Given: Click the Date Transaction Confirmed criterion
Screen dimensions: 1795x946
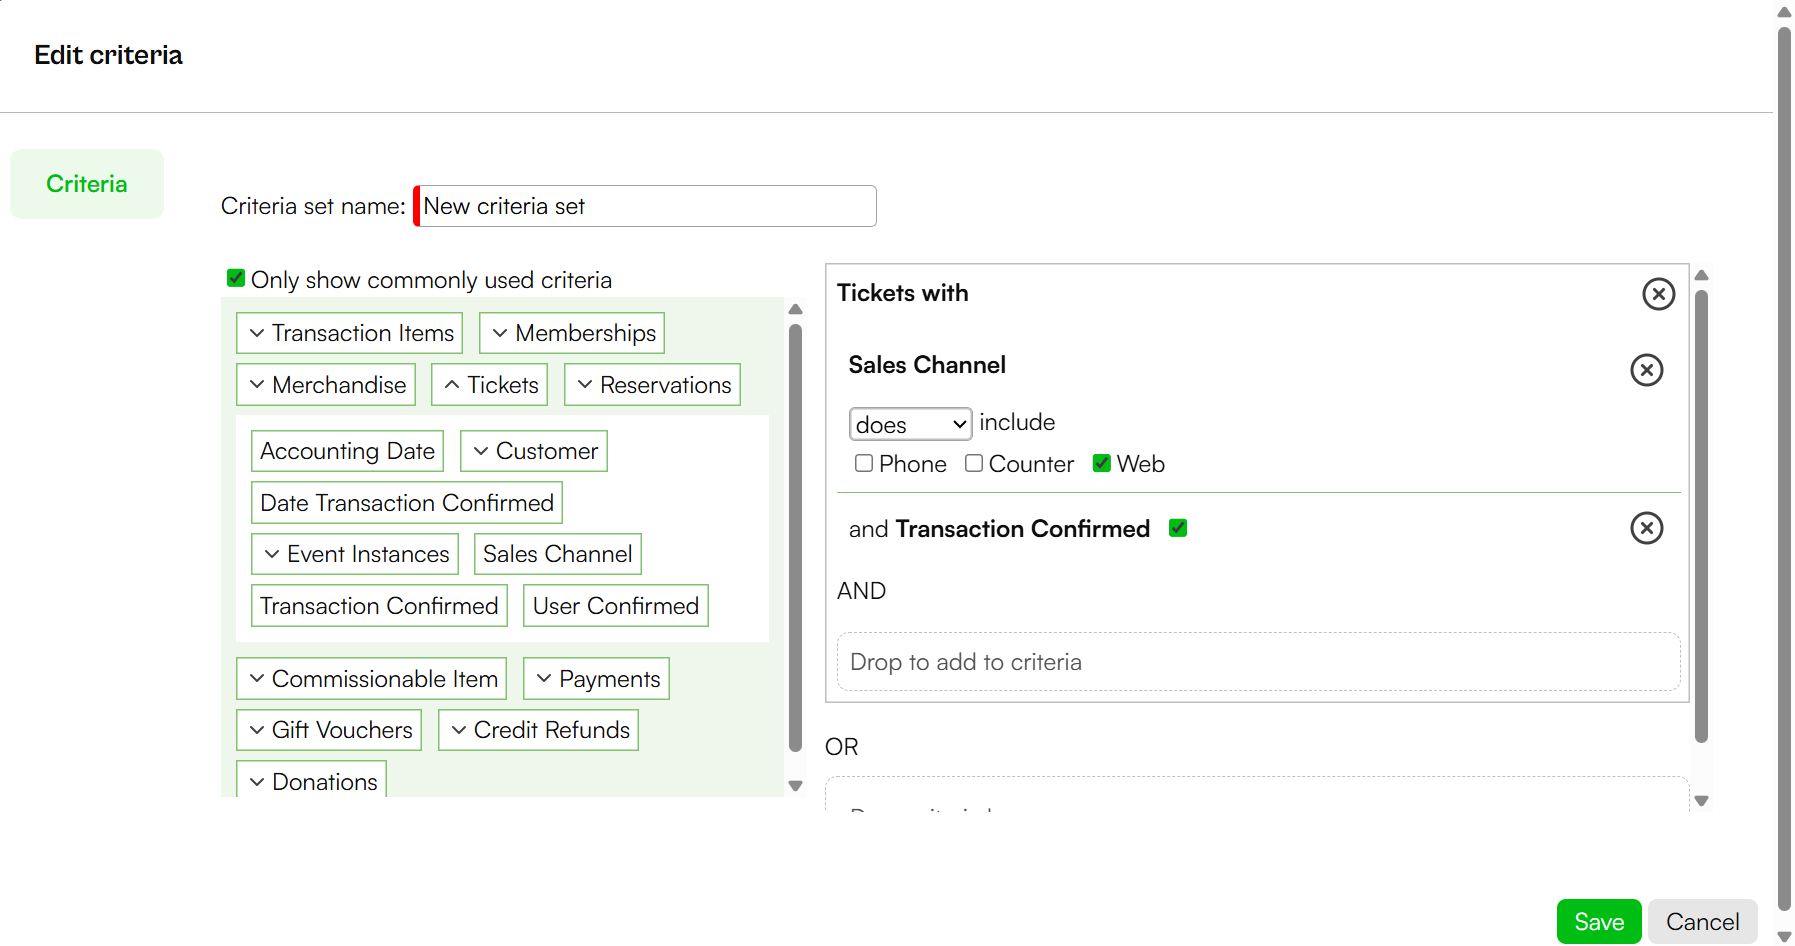Looking at the screenshot, I should (407, 503).
